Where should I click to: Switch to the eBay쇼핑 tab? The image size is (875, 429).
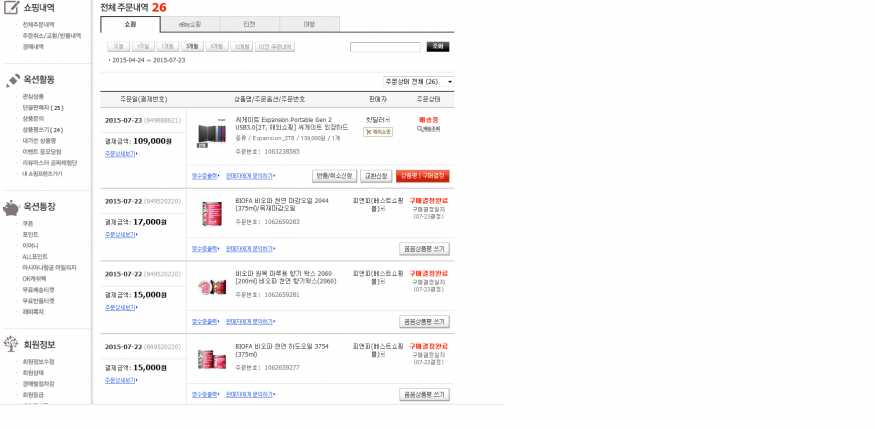tap(190, 23)
